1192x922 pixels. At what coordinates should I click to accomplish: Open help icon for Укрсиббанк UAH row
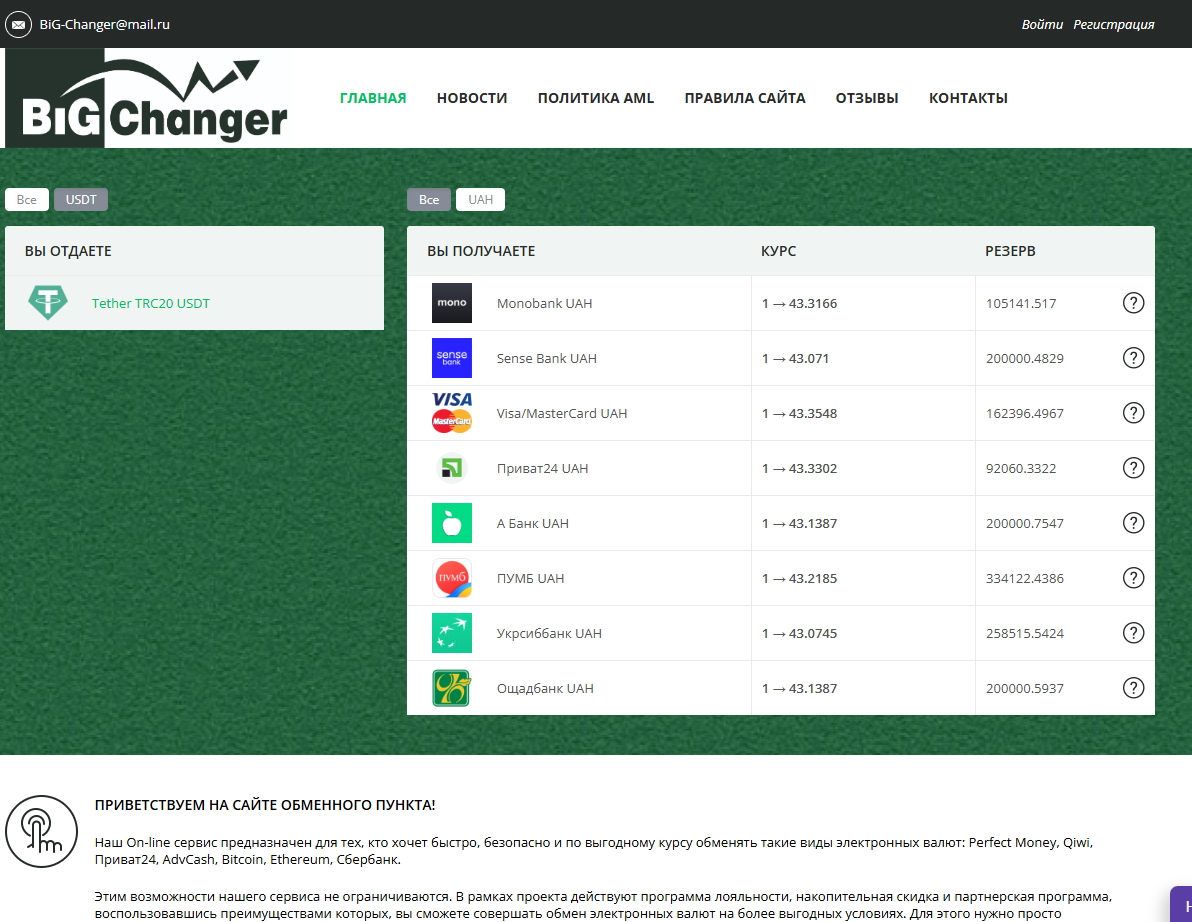click(1133, 633)
